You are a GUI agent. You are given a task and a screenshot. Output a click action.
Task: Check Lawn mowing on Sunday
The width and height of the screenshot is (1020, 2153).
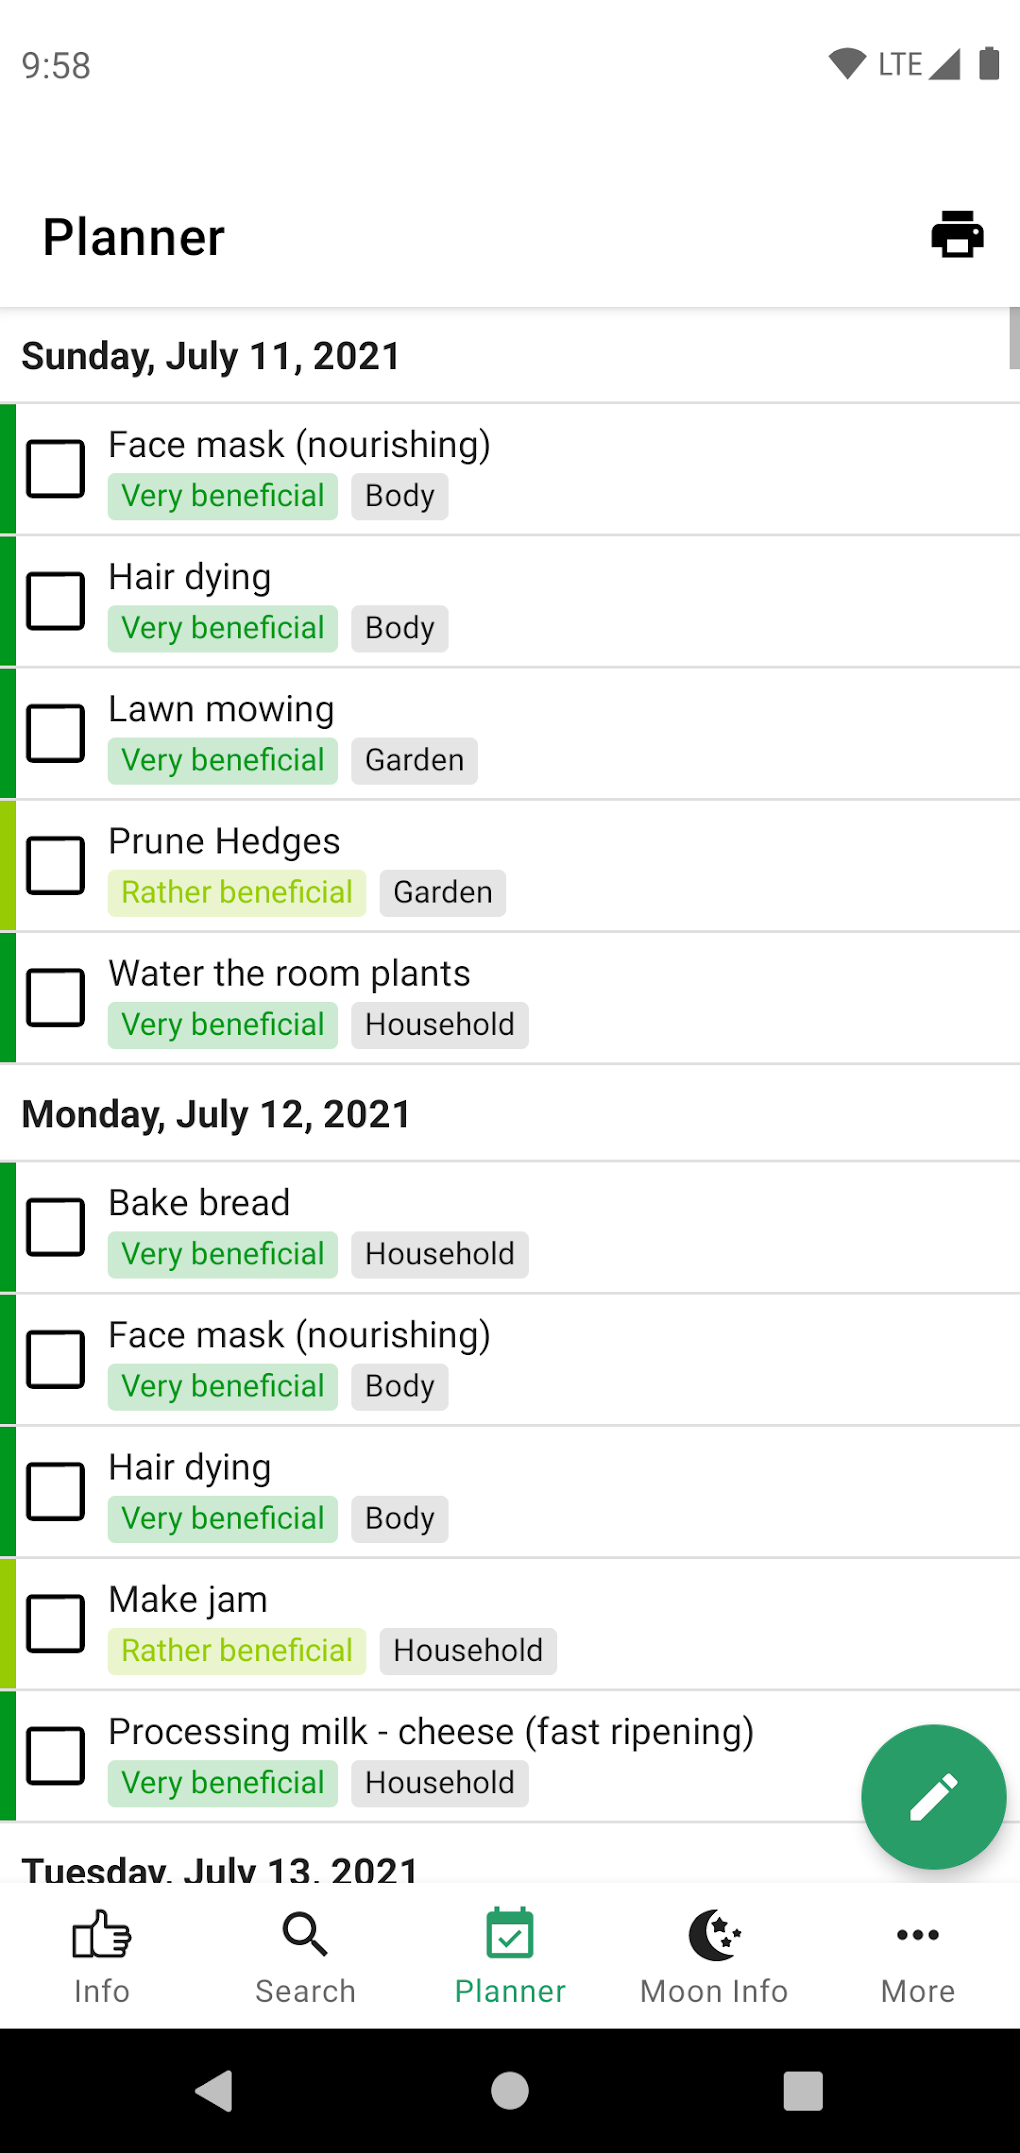click(56, 733)
